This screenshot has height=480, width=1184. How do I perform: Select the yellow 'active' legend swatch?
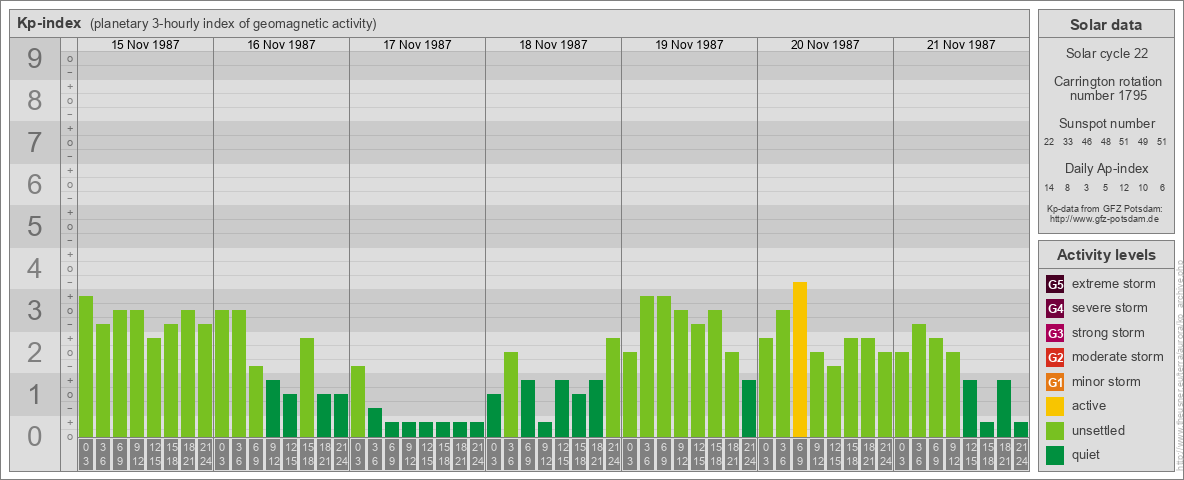(1055, 406)
